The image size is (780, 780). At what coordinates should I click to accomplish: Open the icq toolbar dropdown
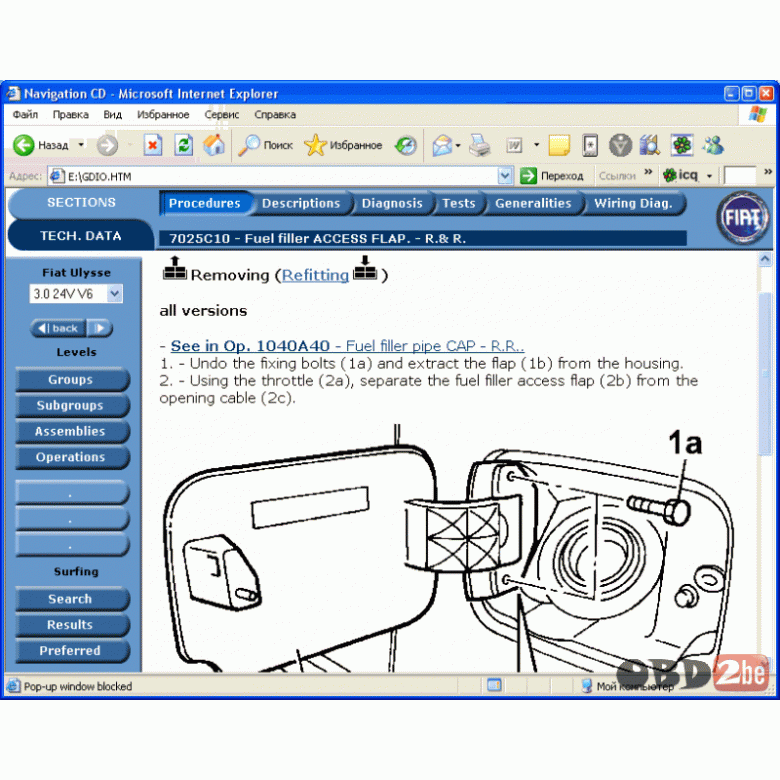click(x=709, y=176)
